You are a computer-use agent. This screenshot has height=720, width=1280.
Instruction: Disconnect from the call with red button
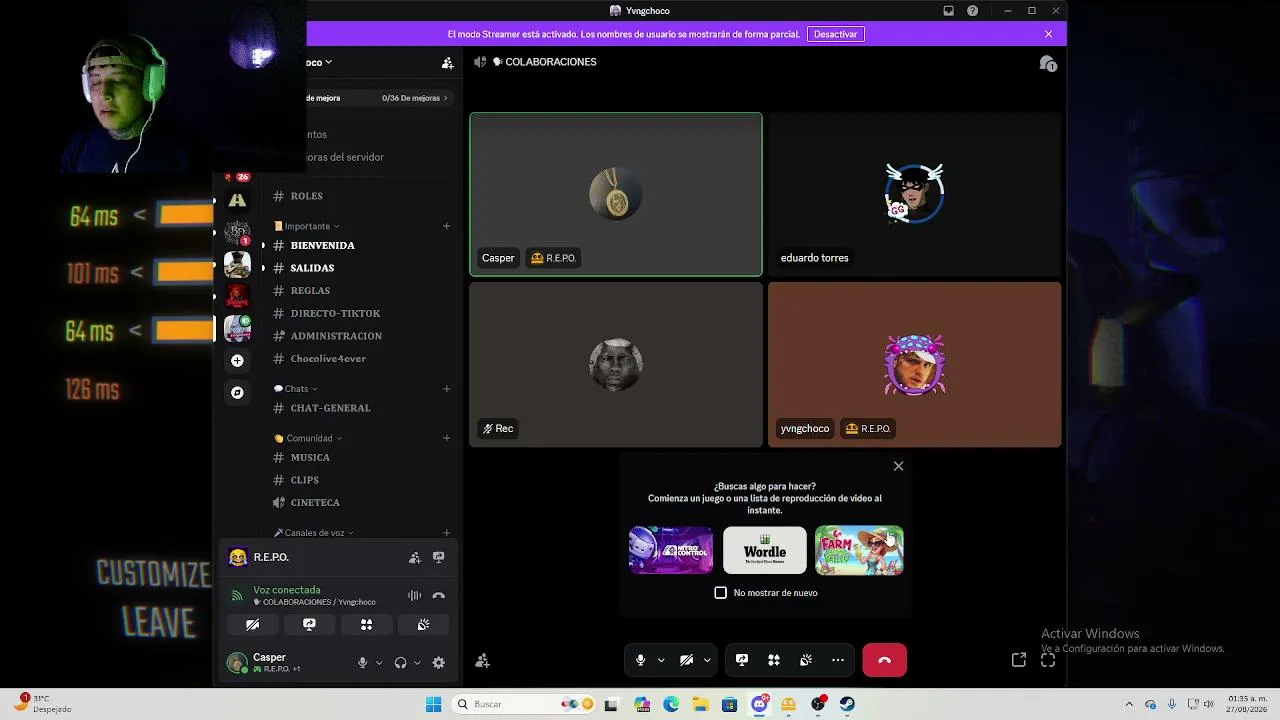tap(884, 660)
